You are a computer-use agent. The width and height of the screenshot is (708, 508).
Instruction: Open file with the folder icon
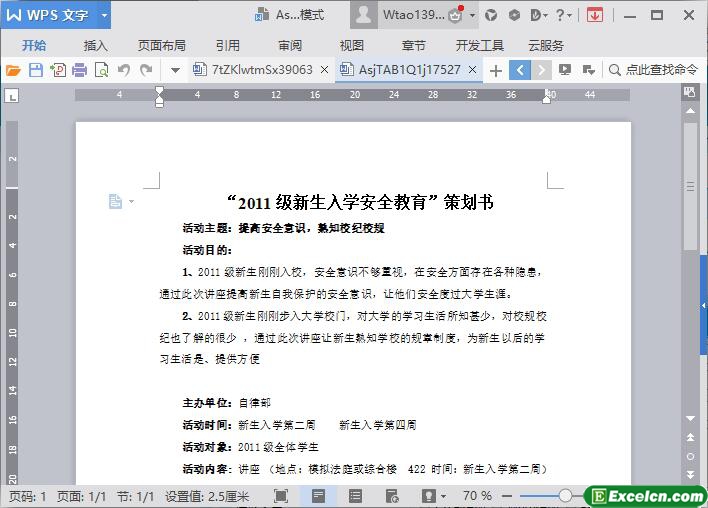[13, 70]
